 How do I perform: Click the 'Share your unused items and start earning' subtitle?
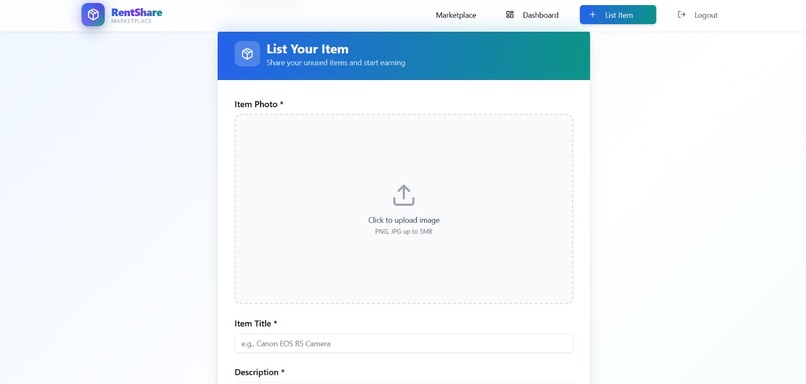tap(336, 63)
